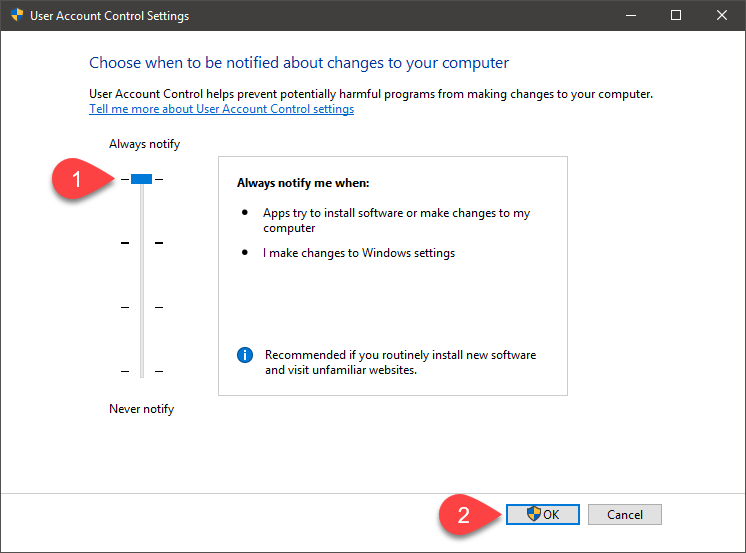Image resolution: width=746 pixels, height=553 pixels.
Task: Minimize the User Account Control Settings window
Action: [x=631, y=15]
